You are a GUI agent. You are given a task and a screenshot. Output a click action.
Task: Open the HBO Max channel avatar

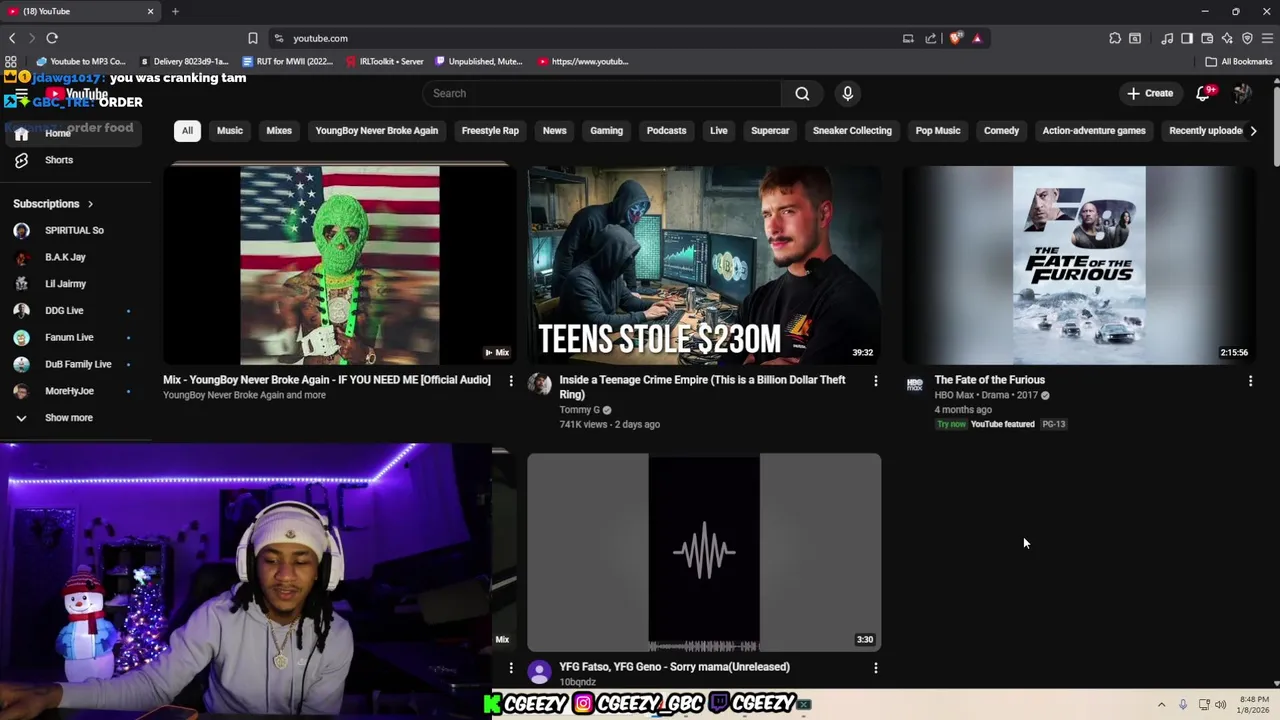point(915,385)
